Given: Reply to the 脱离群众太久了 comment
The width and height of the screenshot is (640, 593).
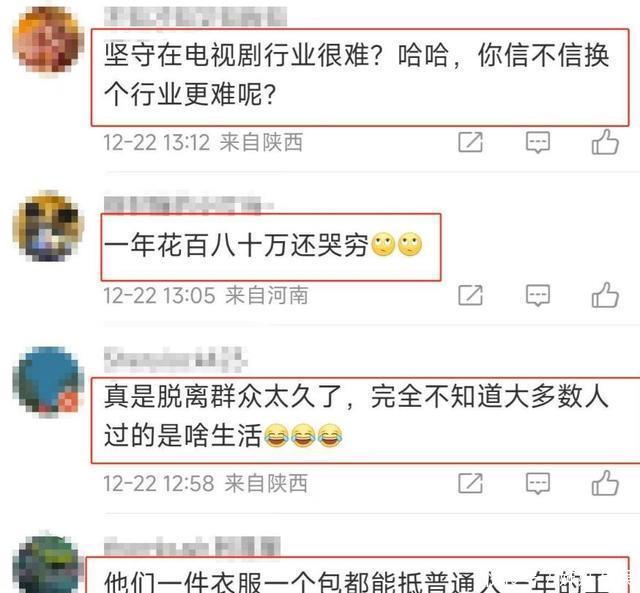Looking at the screenshot, I should [538, 483].
